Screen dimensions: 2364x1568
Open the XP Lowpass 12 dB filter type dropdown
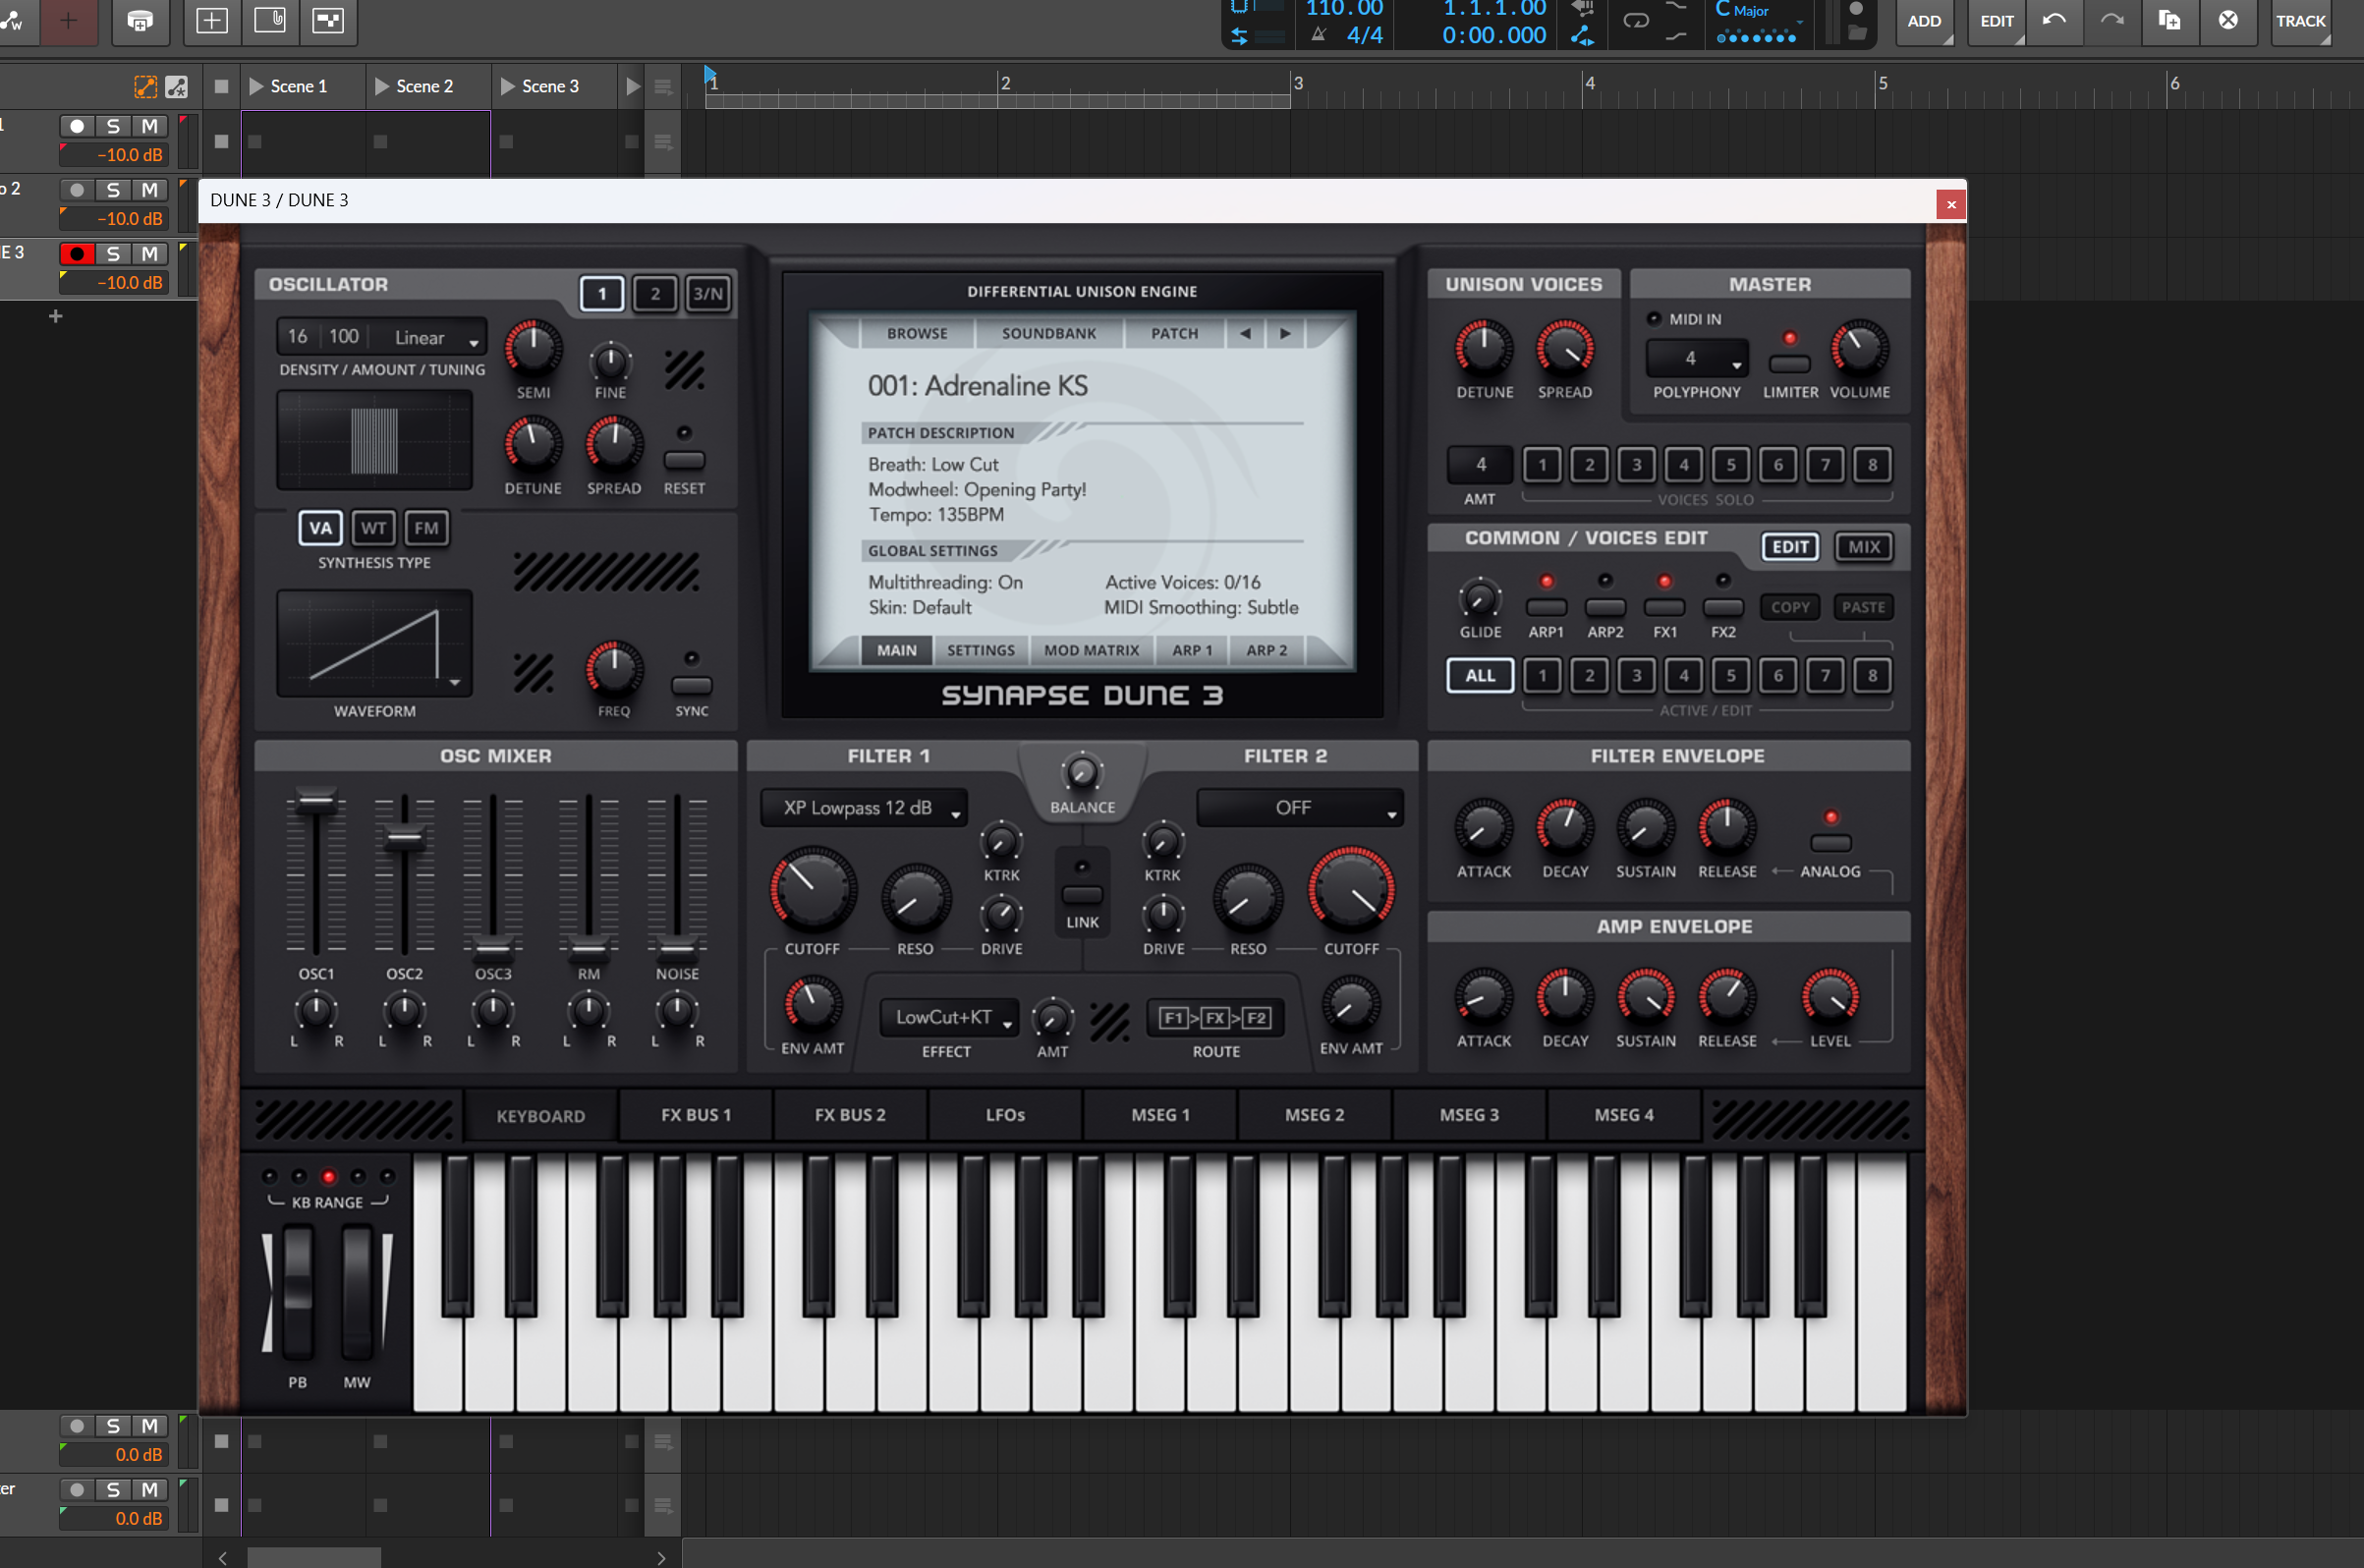point(864,808)
